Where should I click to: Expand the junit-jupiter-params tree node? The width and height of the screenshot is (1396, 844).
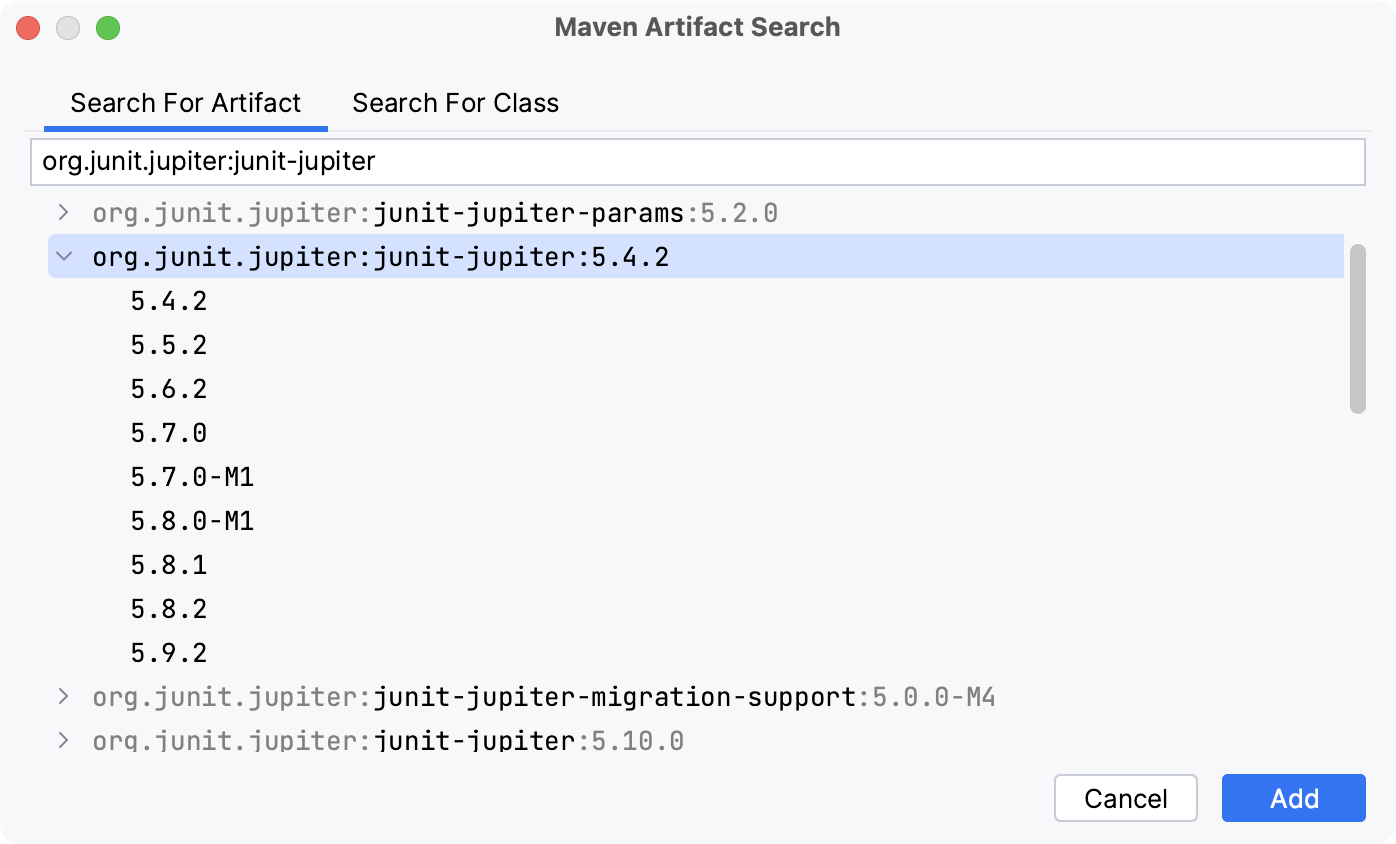coord(63,212)
